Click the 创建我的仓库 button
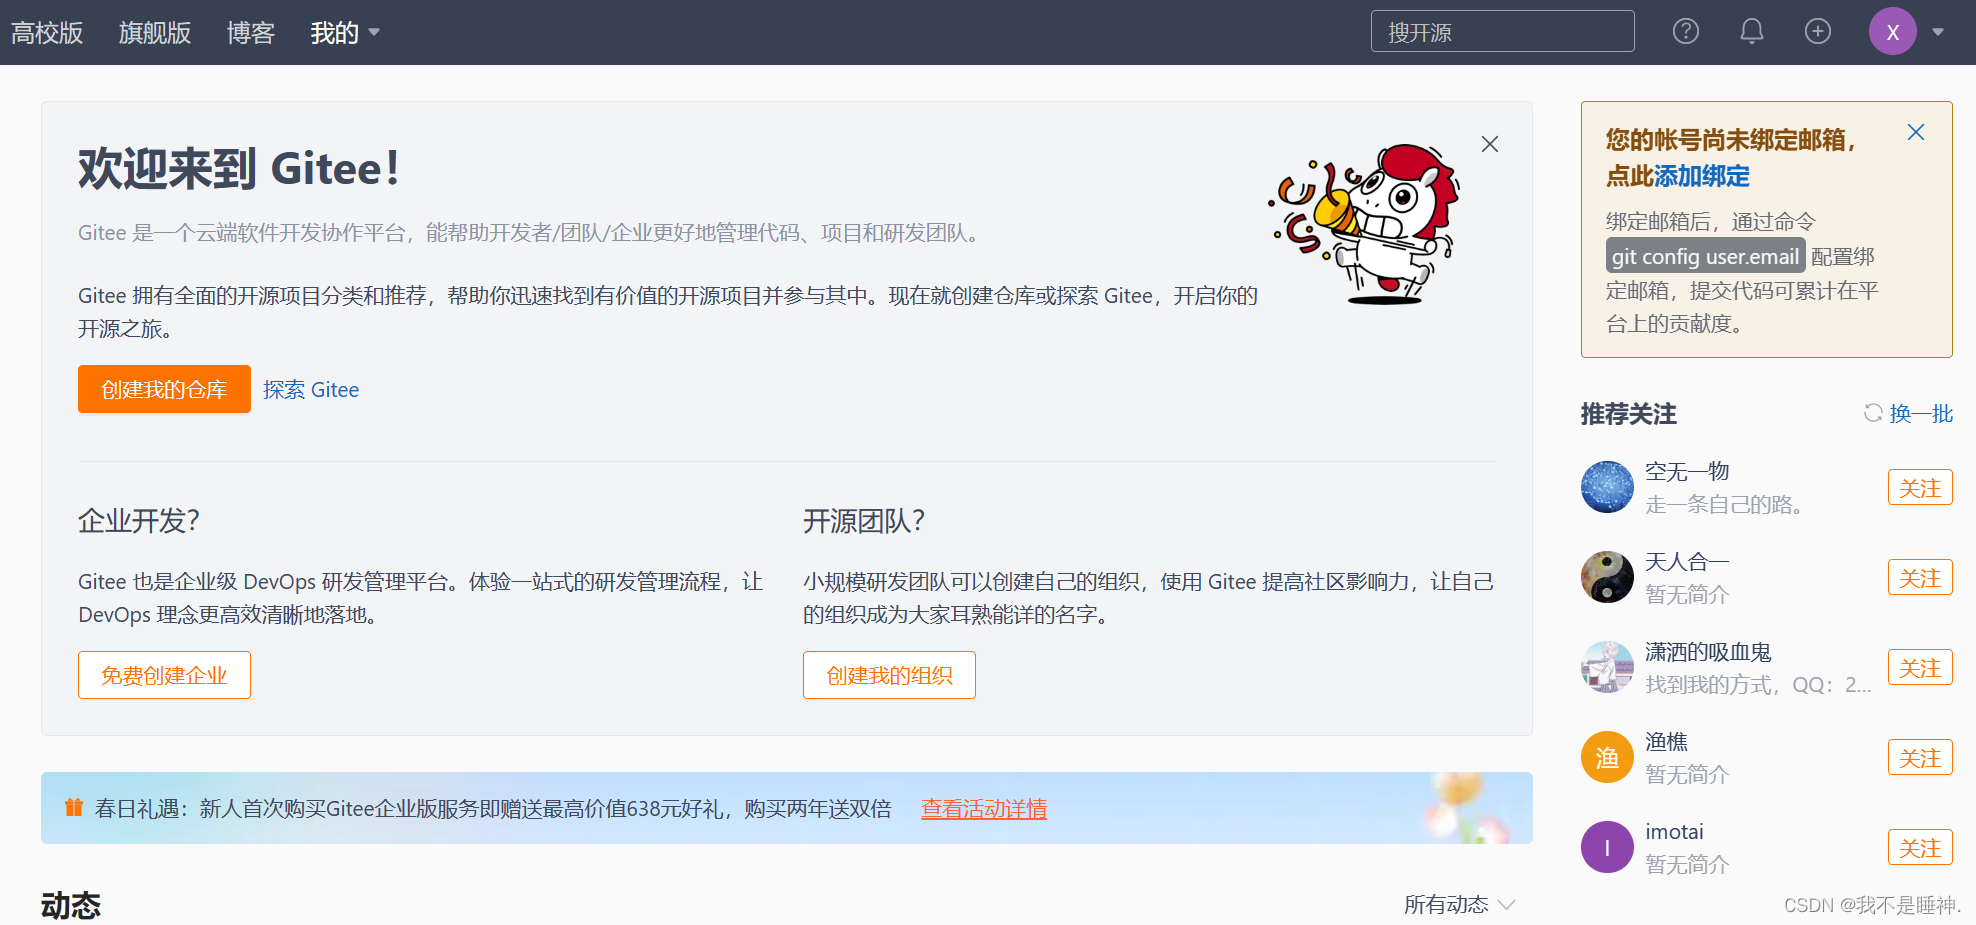 (x=164, y=389)
